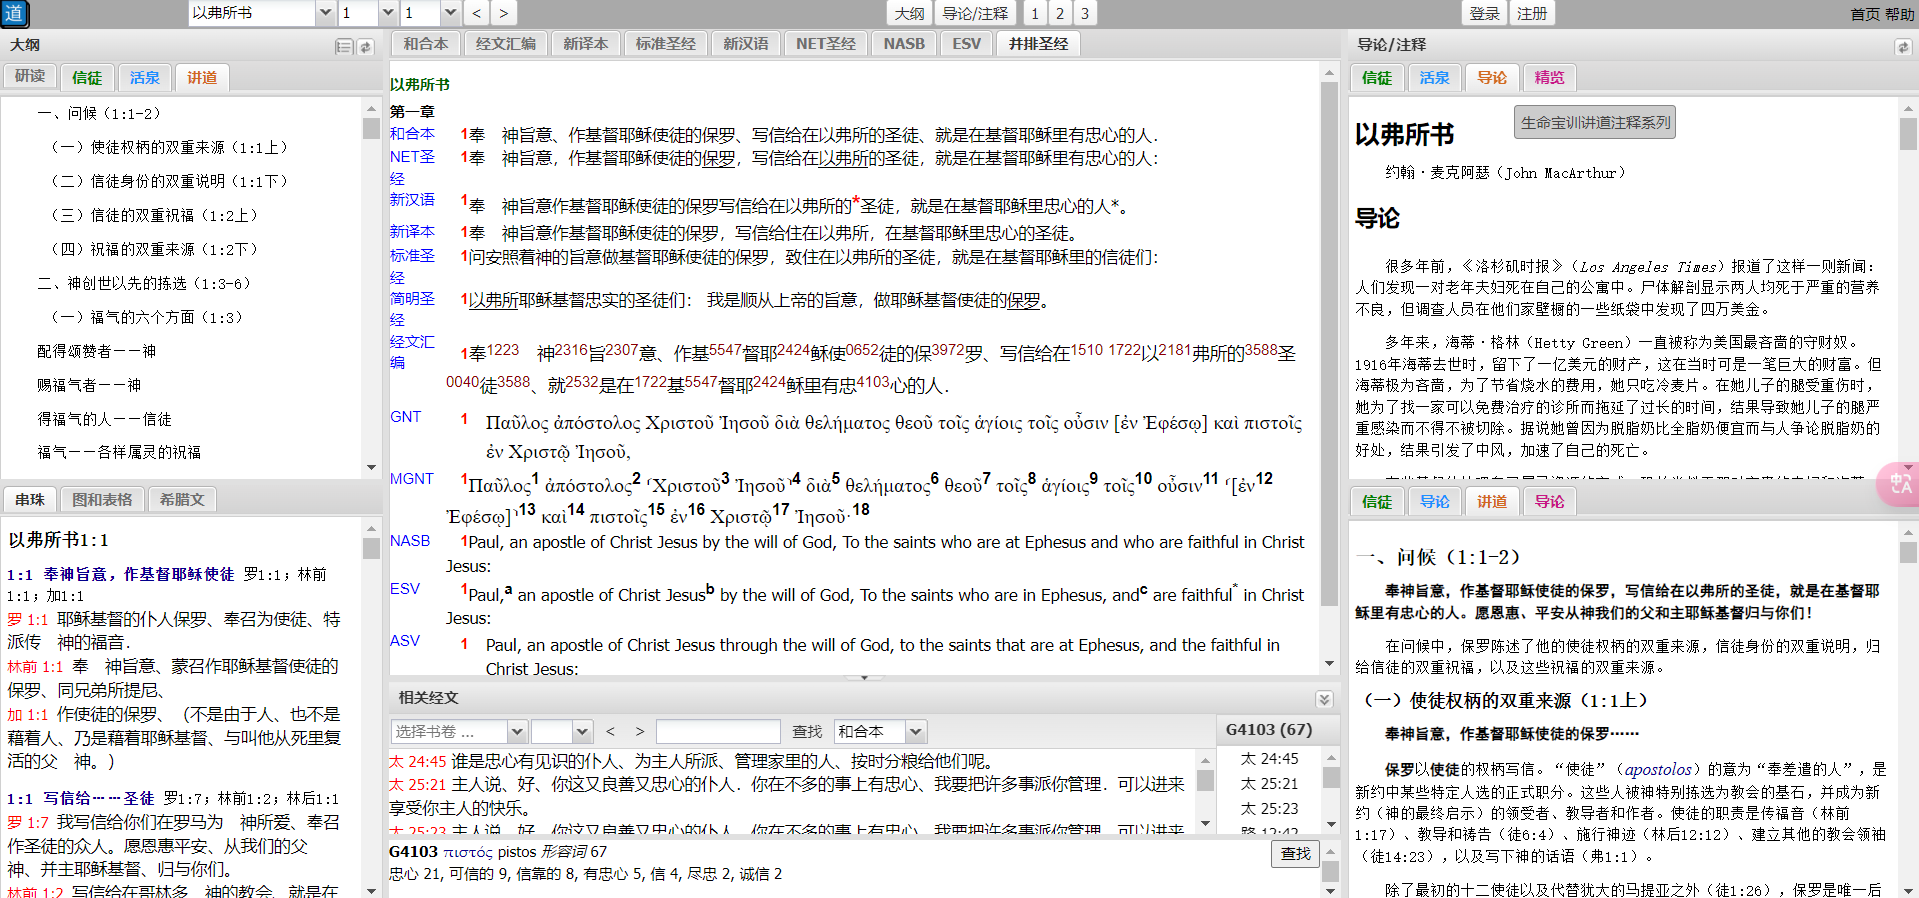Click the search text field in 相关经文
1919x898 pixels.
point(717,732)
